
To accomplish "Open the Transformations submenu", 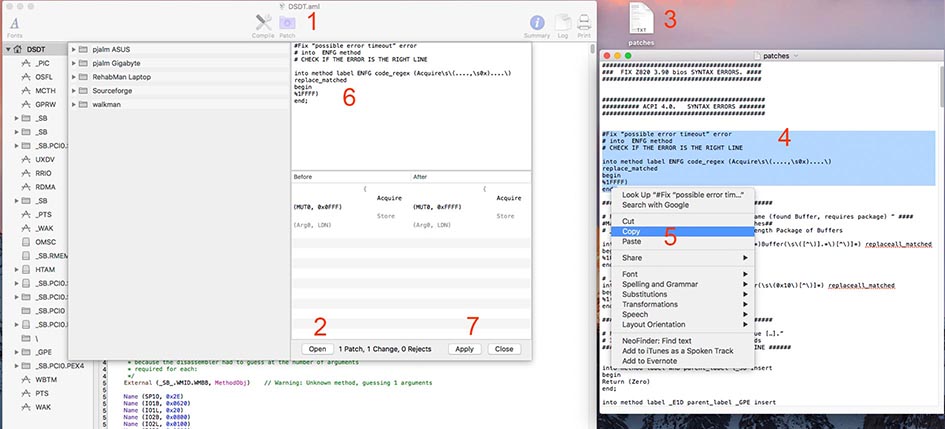I will click(682, 304).
